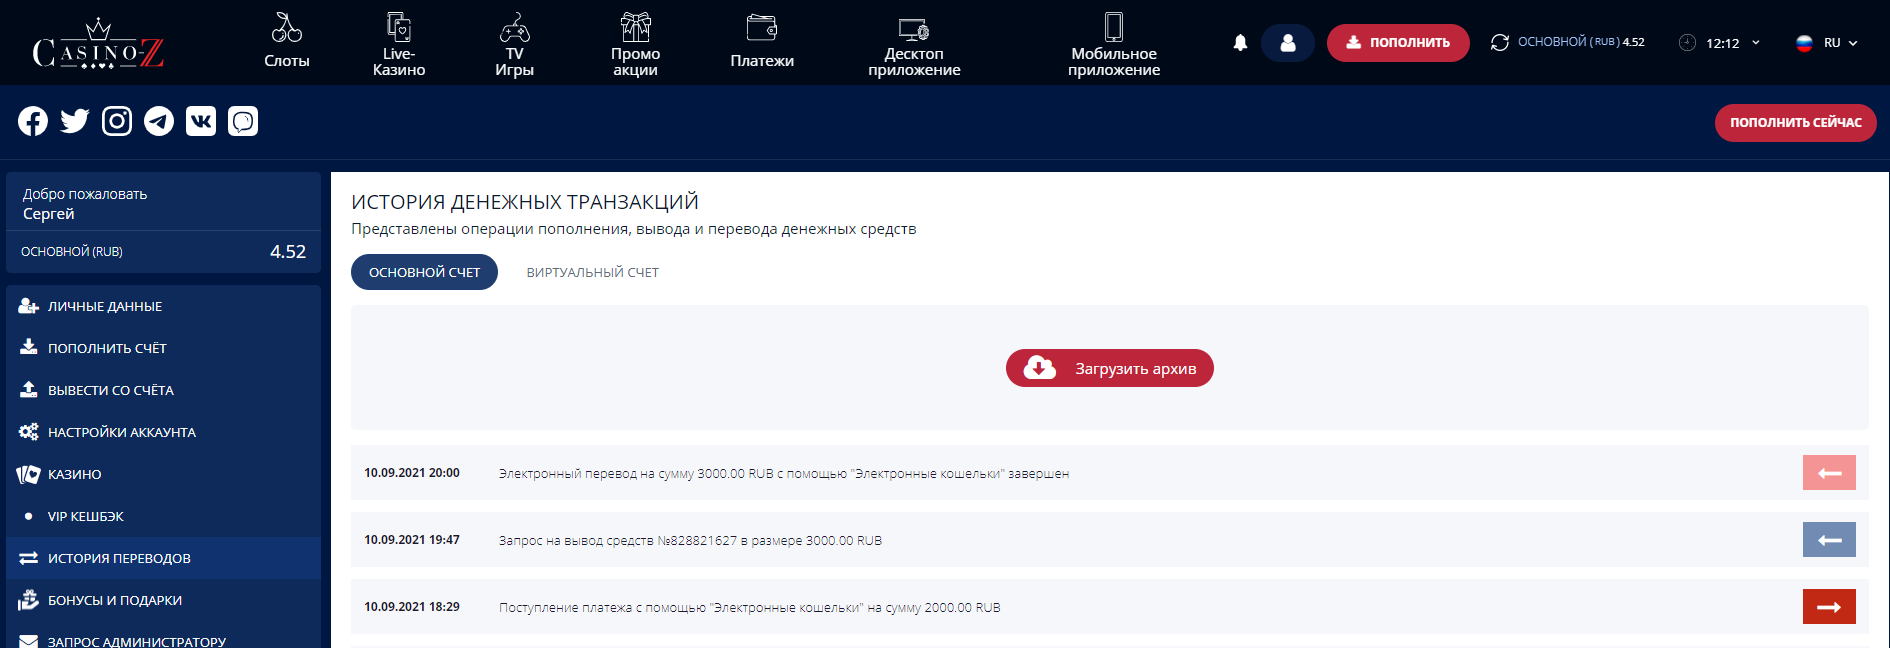Open the Live-Казино section
Screen dimensions: 1890x648
399,44
